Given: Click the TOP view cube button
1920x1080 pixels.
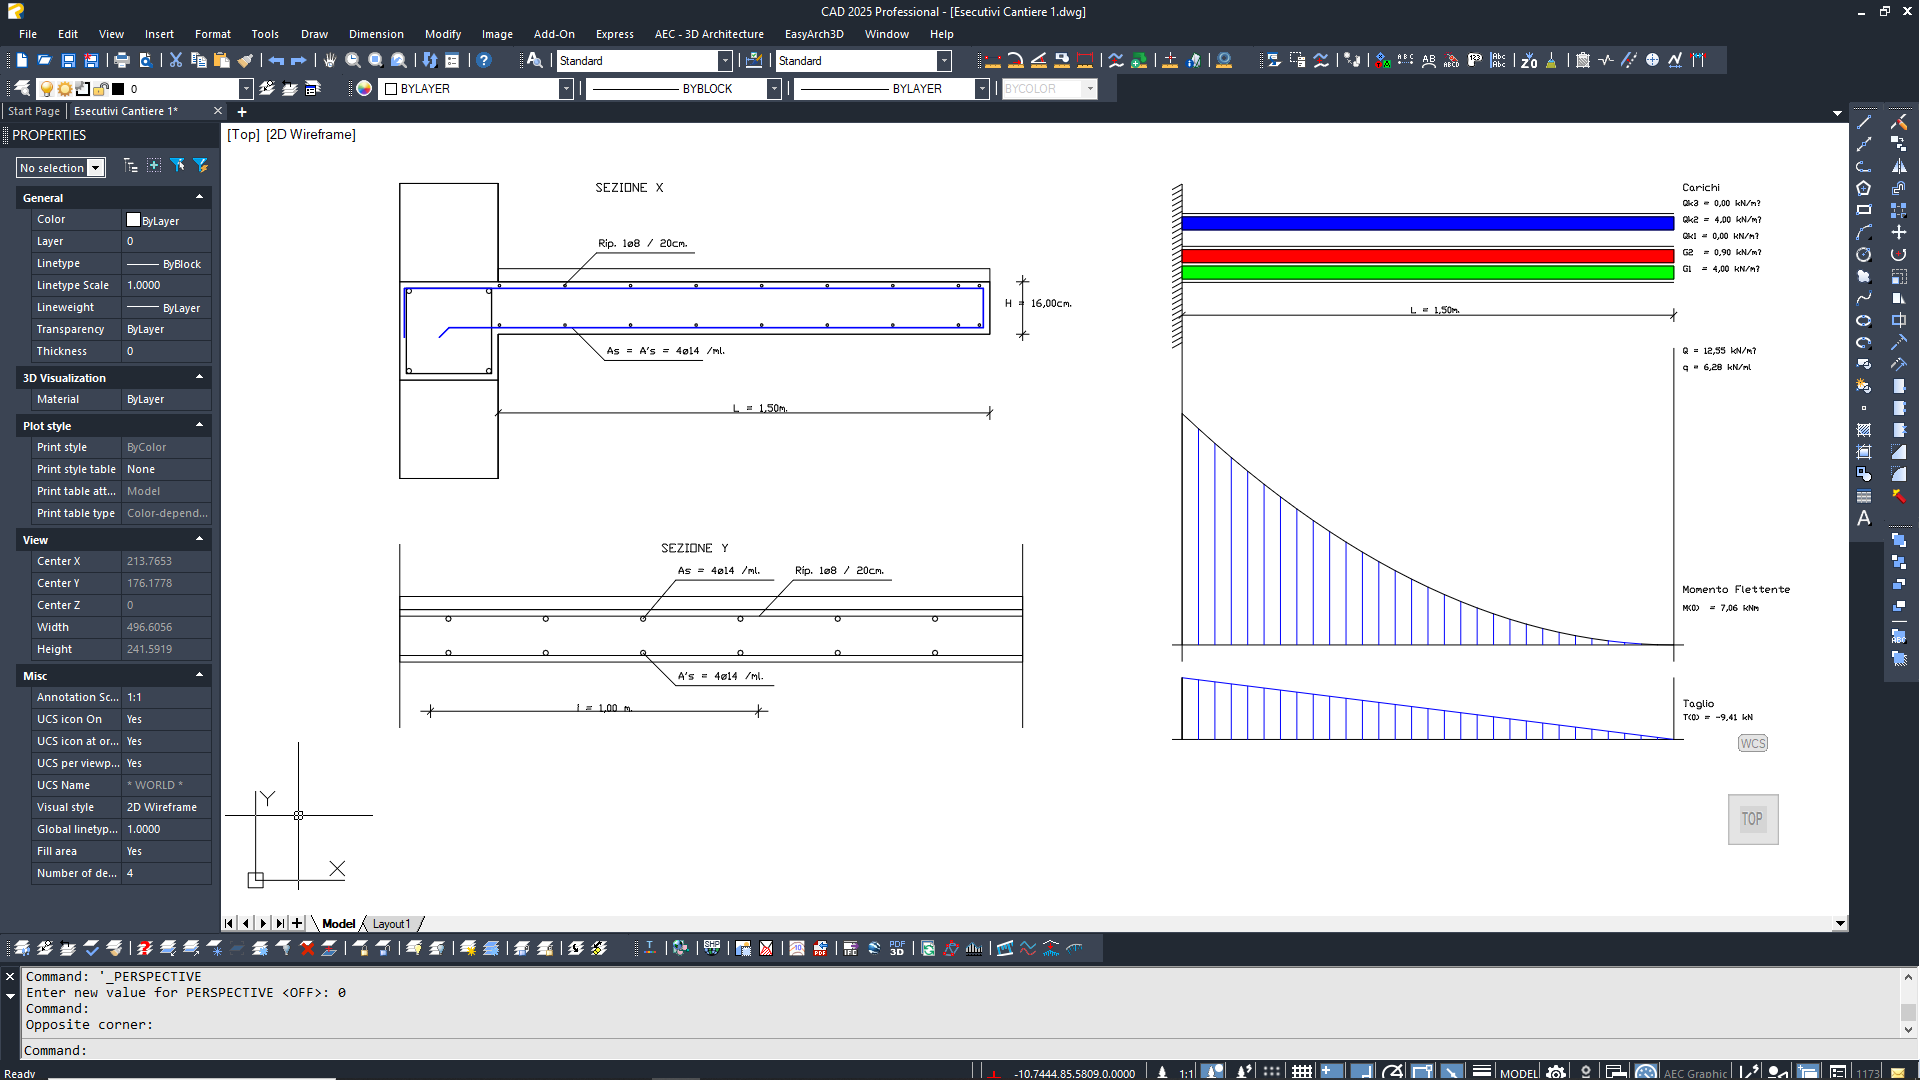Looking at the screenshot, I should tap(1752, 819).
